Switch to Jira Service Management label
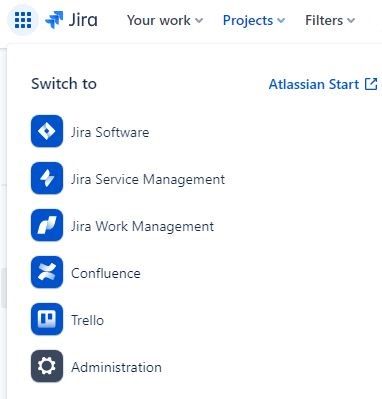Viewport: 382px width, 399px height. coord(148,180)
